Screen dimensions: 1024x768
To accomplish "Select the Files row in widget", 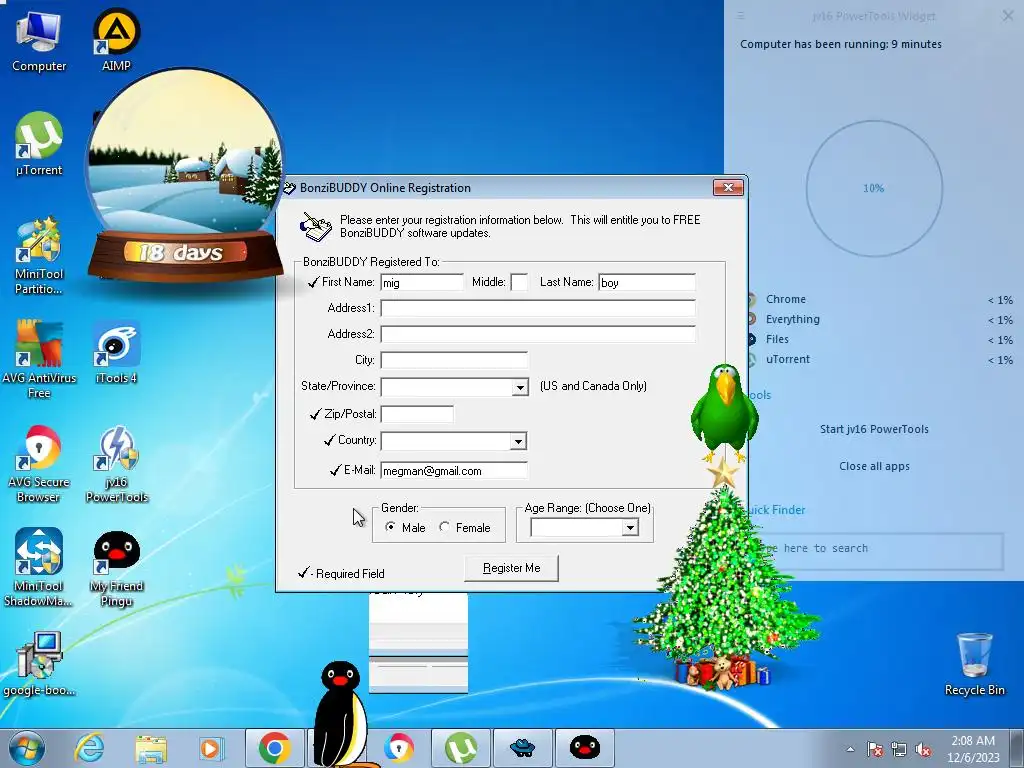I will 879,340.
